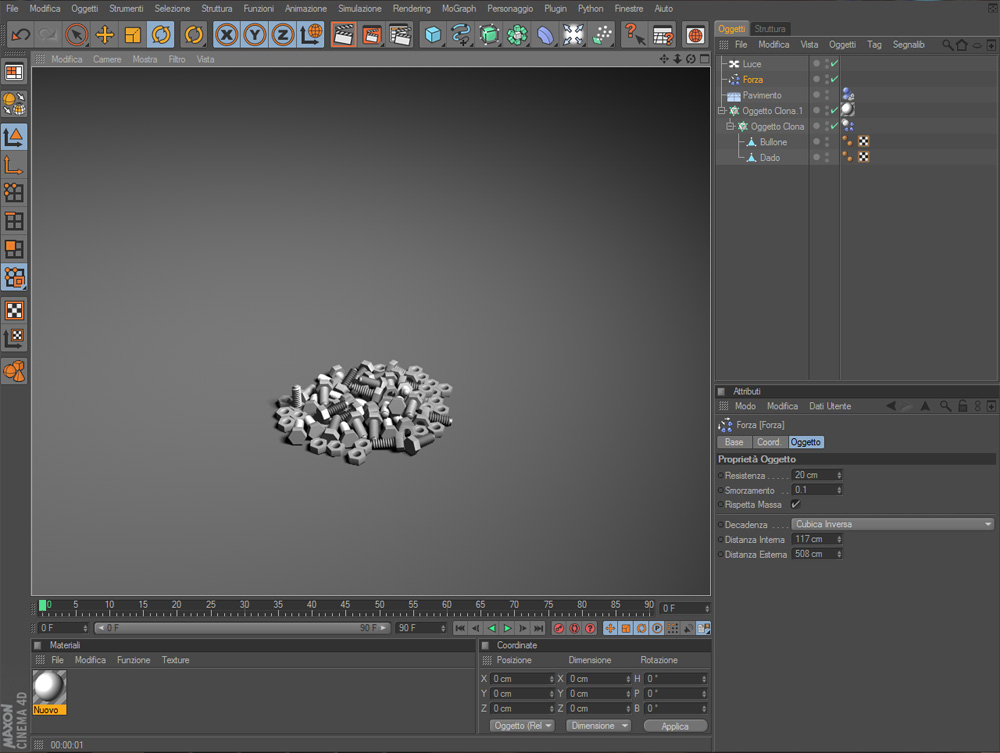Image resolution: width=1000 pixels, height=753 pixels.
Task: Switch to the Struttura tab
Action: coord(770,29)
